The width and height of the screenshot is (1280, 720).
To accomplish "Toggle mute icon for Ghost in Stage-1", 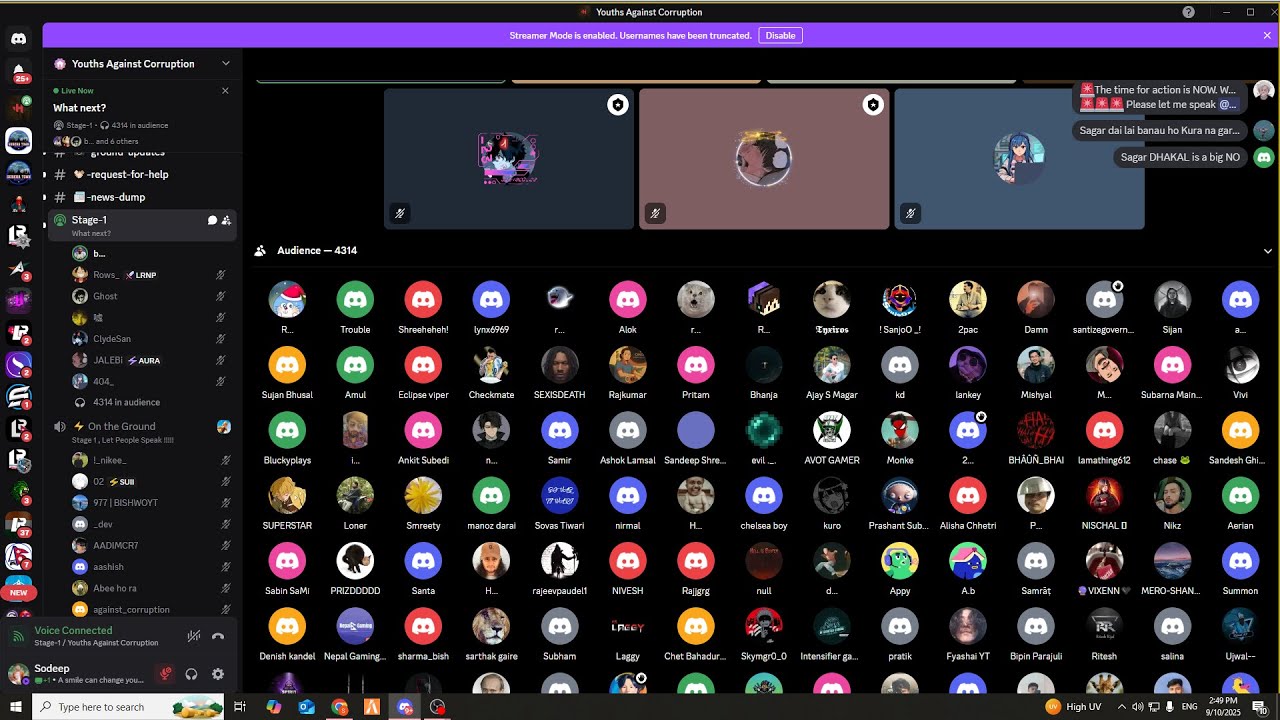I will point(221,296).
